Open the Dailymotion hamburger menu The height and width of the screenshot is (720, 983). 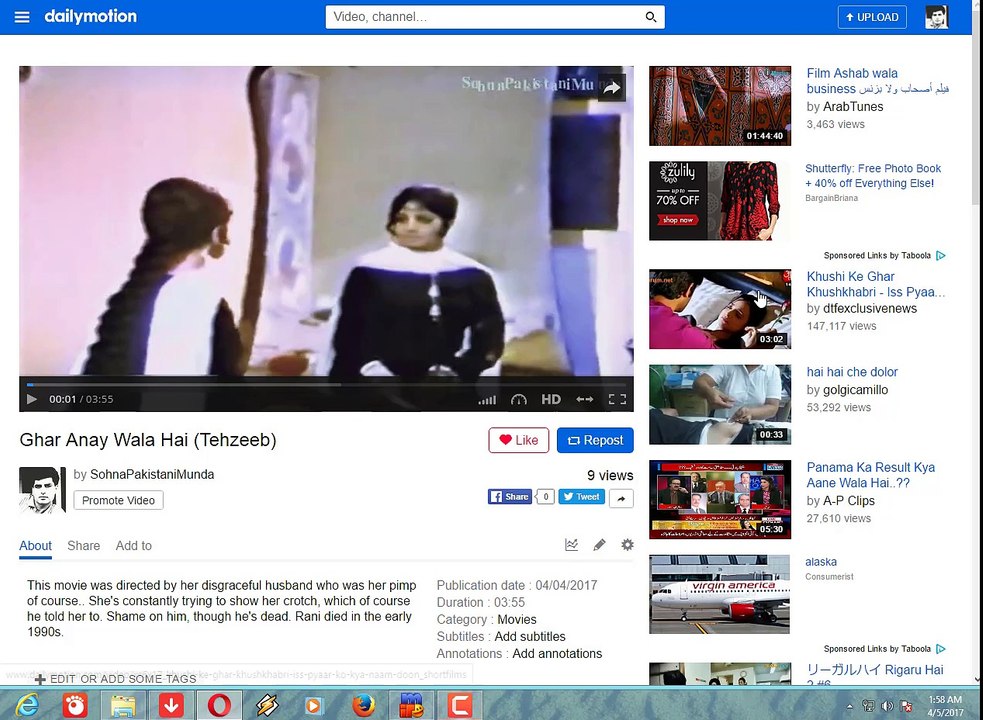tap(22, 17)
